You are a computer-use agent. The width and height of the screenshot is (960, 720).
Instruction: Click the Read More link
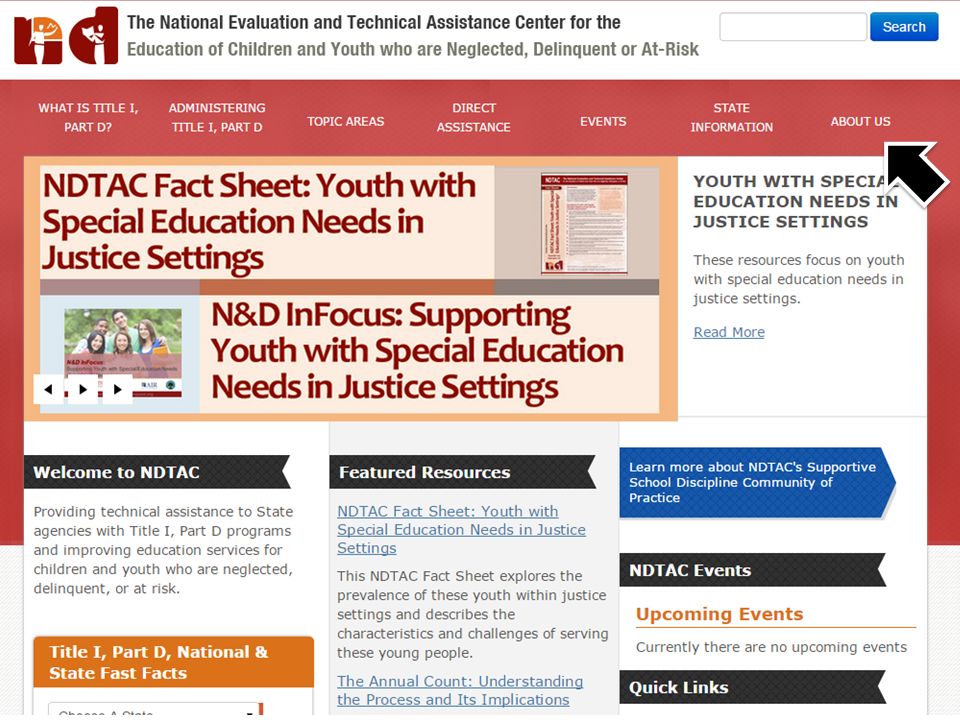[x=729, y=332]
